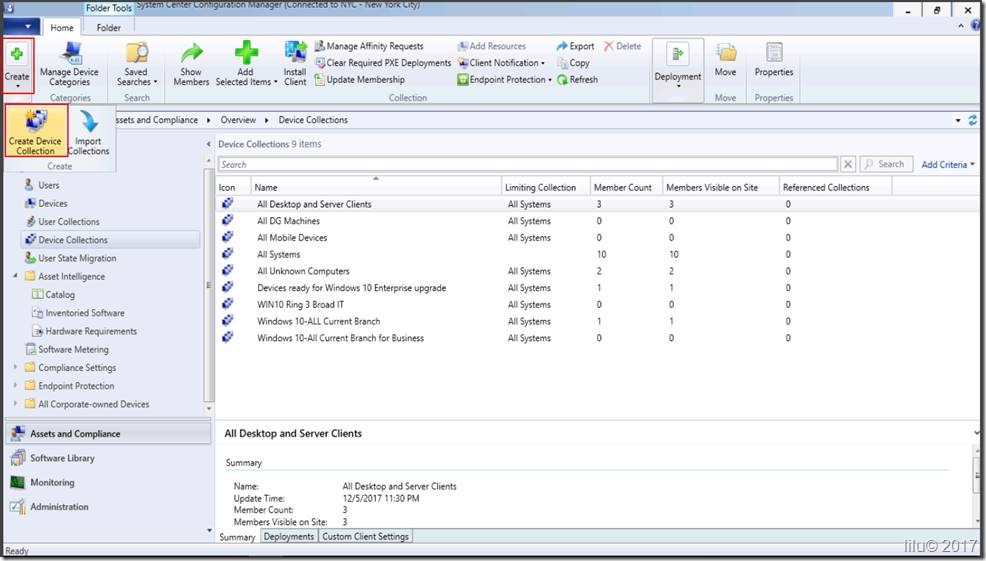The image size is (986, 561).
Task: Click Add Resources
Action: coord(491,46)
